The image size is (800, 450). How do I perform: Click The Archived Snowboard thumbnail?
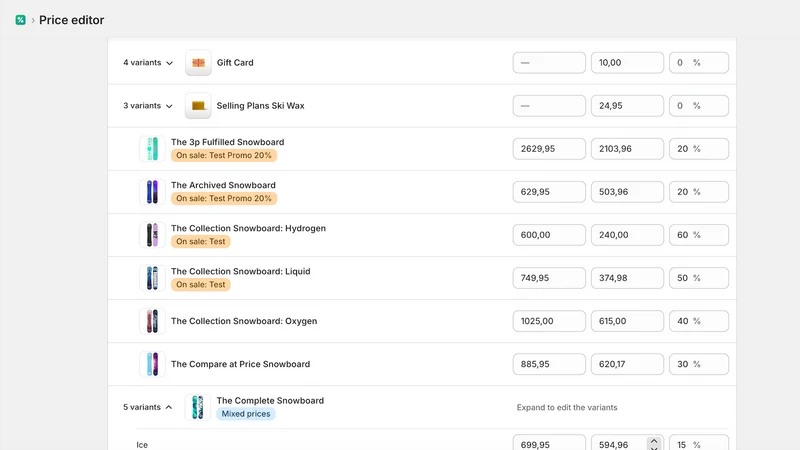(x=152, y=192)
